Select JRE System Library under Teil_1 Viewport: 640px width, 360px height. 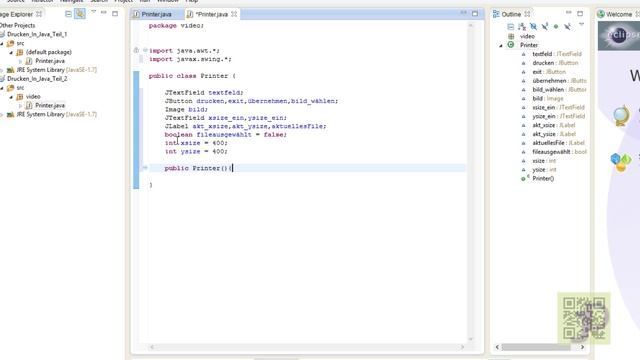(56, 70)
